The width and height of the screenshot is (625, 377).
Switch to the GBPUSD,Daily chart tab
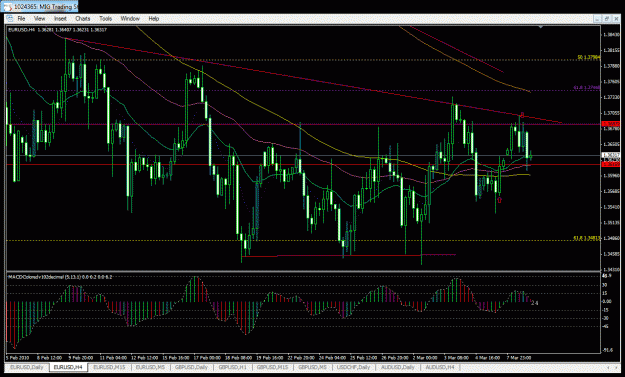click(191, 367)
